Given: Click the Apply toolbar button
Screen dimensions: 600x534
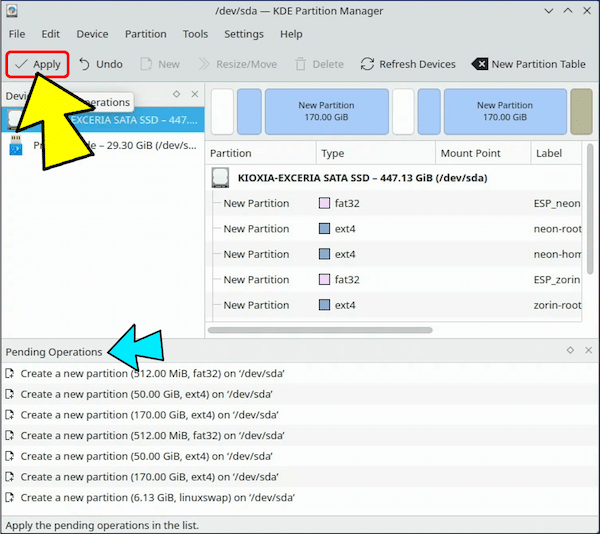Looking at the screenshot, I should (38, 64).
